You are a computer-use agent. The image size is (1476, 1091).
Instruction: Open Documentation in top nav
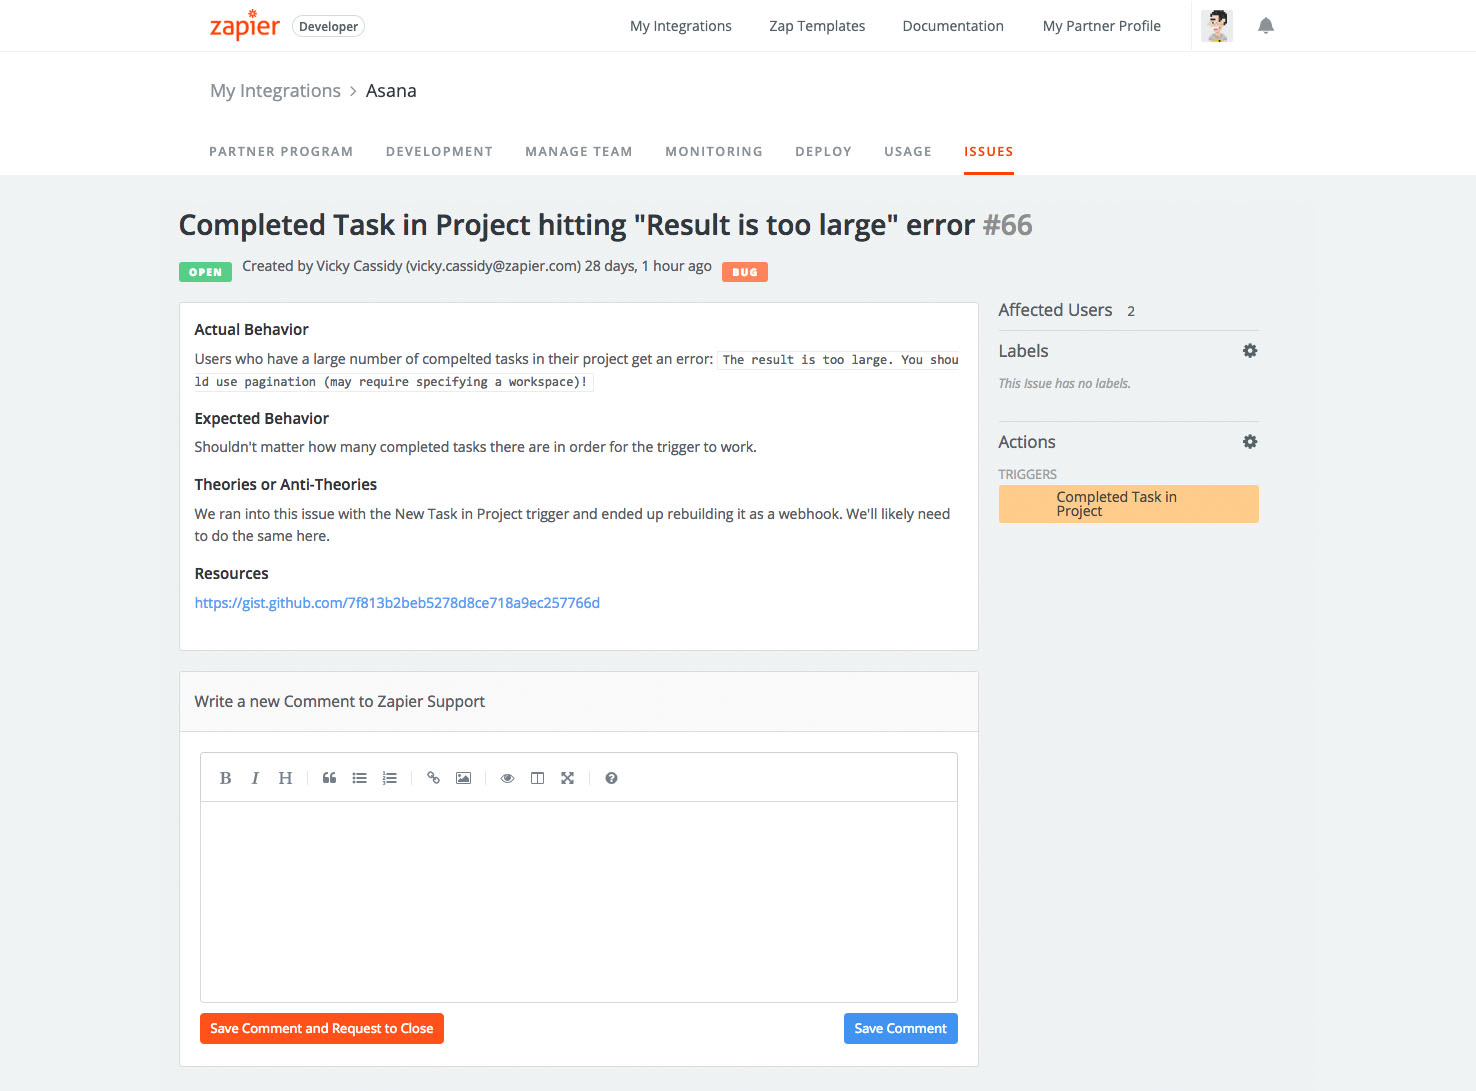[x=953, y=26]
